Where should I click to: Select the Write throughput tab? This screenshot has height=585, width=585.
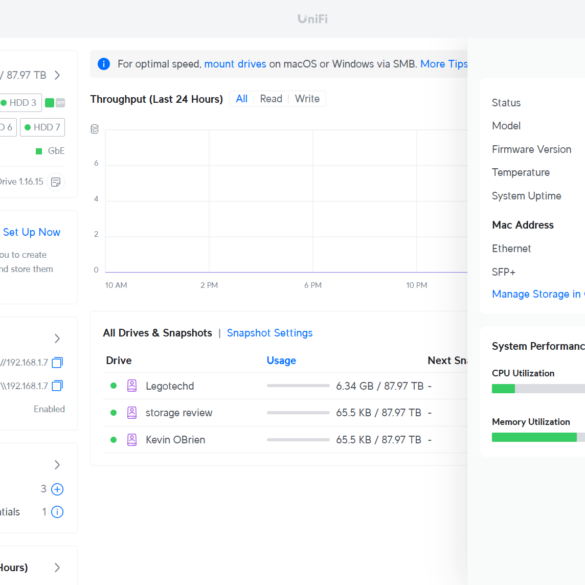tap(307, 99)
